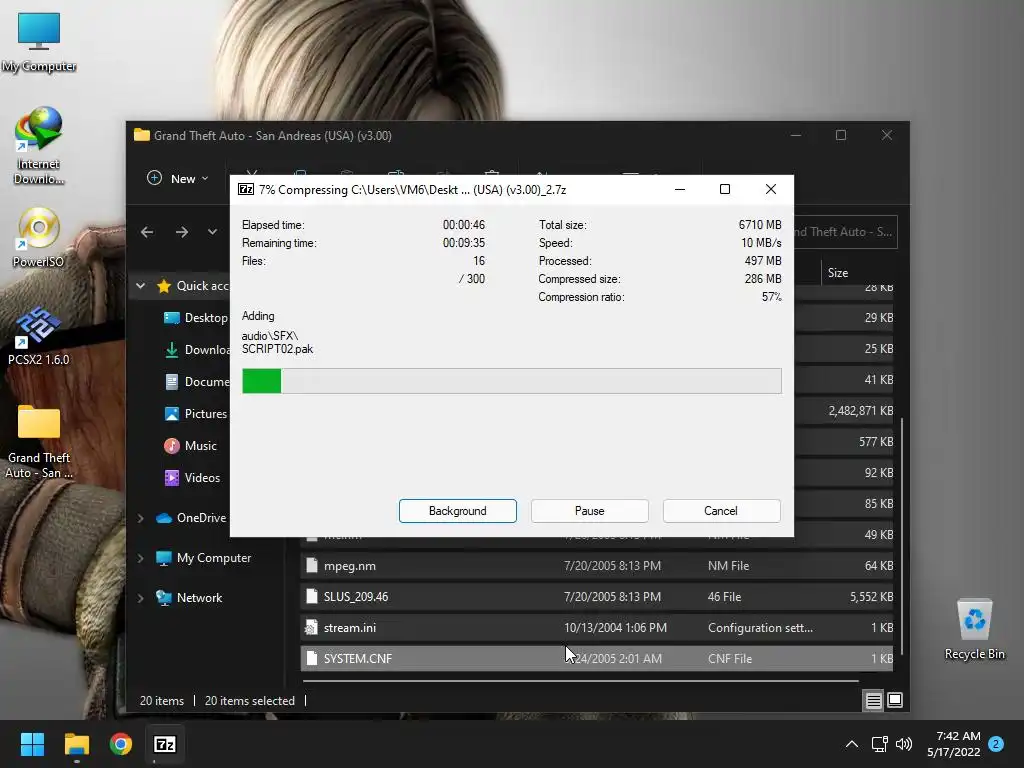Open Documents in navigation pane

(x=196, y=381)
